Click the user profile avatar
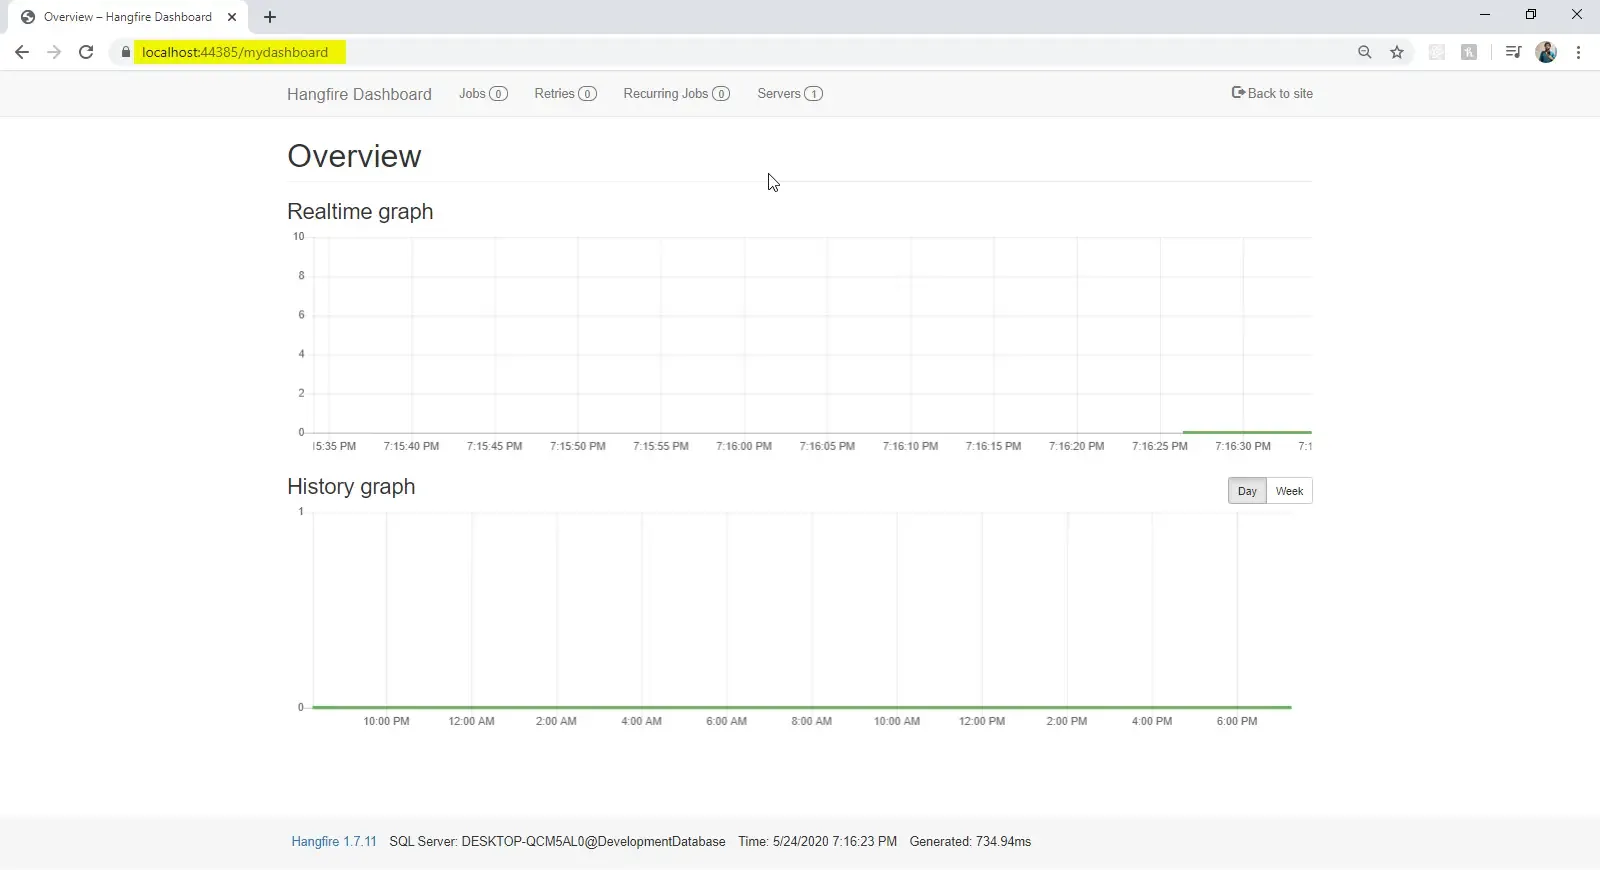1600x870 pixels. (x=1546, y=52)
